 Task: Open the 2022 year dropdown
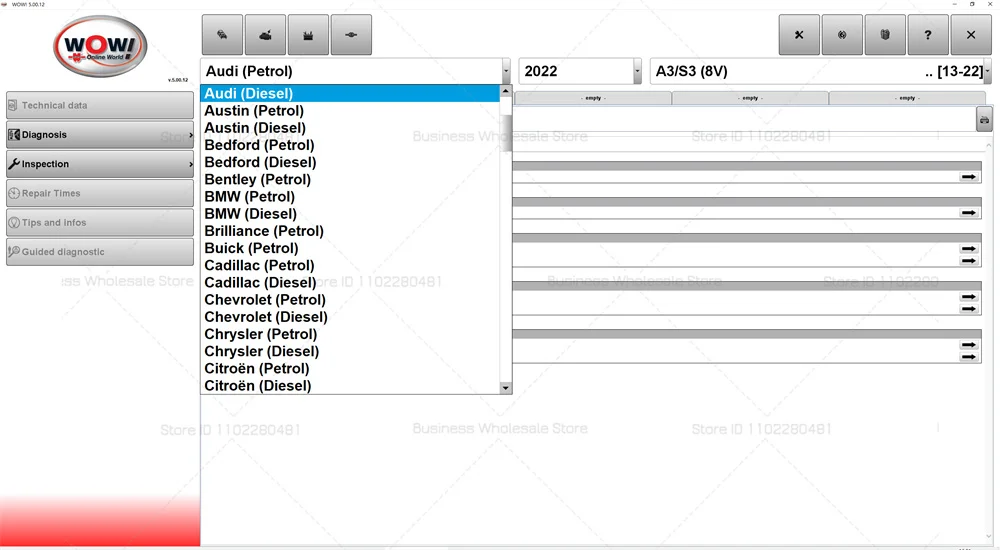[580, 71]
